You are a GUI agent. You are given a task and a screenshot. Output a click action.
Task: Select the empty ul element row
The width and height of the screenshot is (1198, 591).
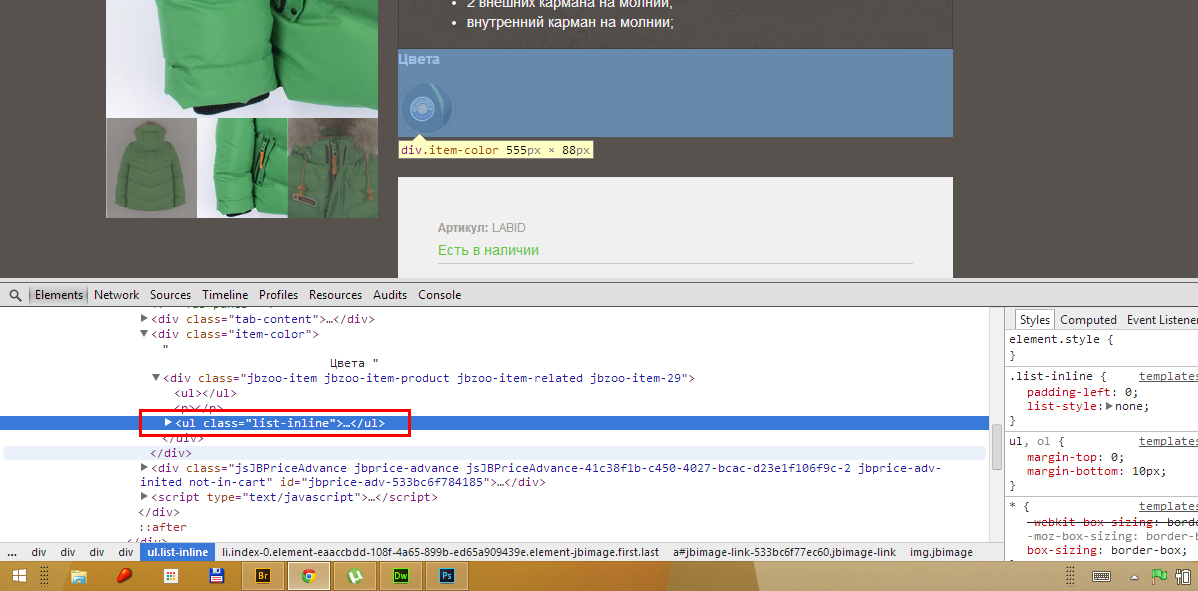[206, 393]
